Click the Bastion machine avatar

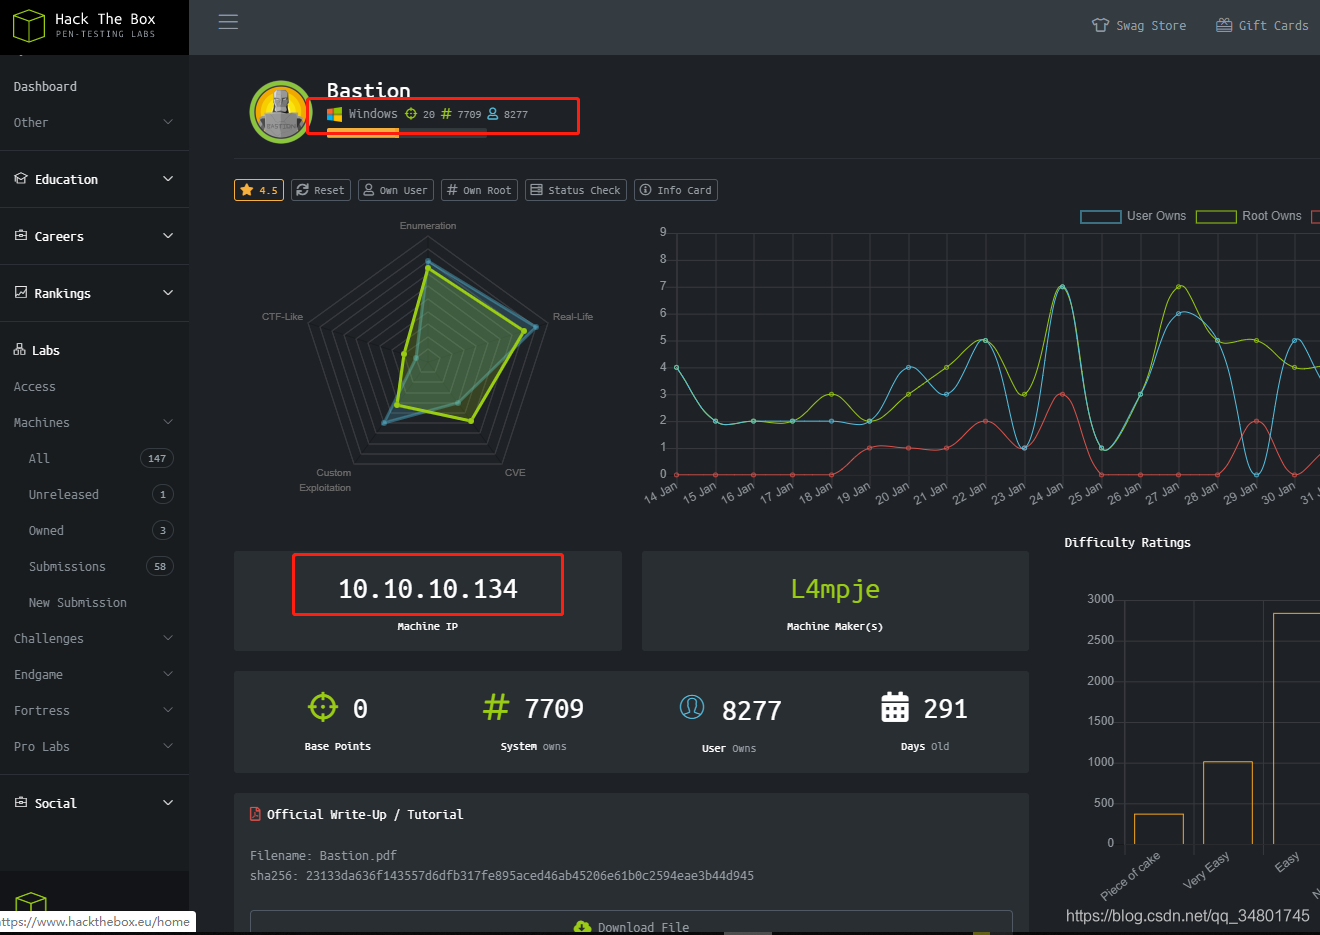(281, 112)
